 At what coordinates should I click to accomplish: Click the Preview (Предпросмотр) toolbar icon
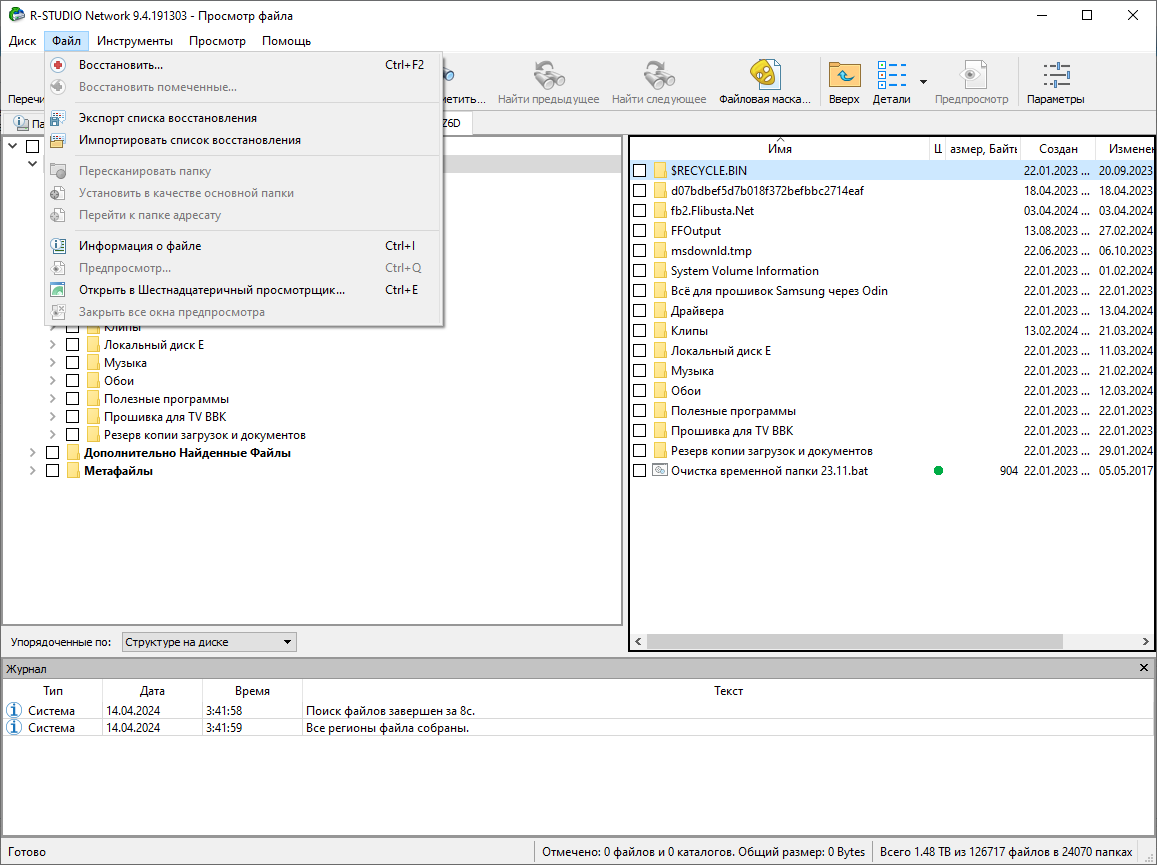[x=971, y=75]
